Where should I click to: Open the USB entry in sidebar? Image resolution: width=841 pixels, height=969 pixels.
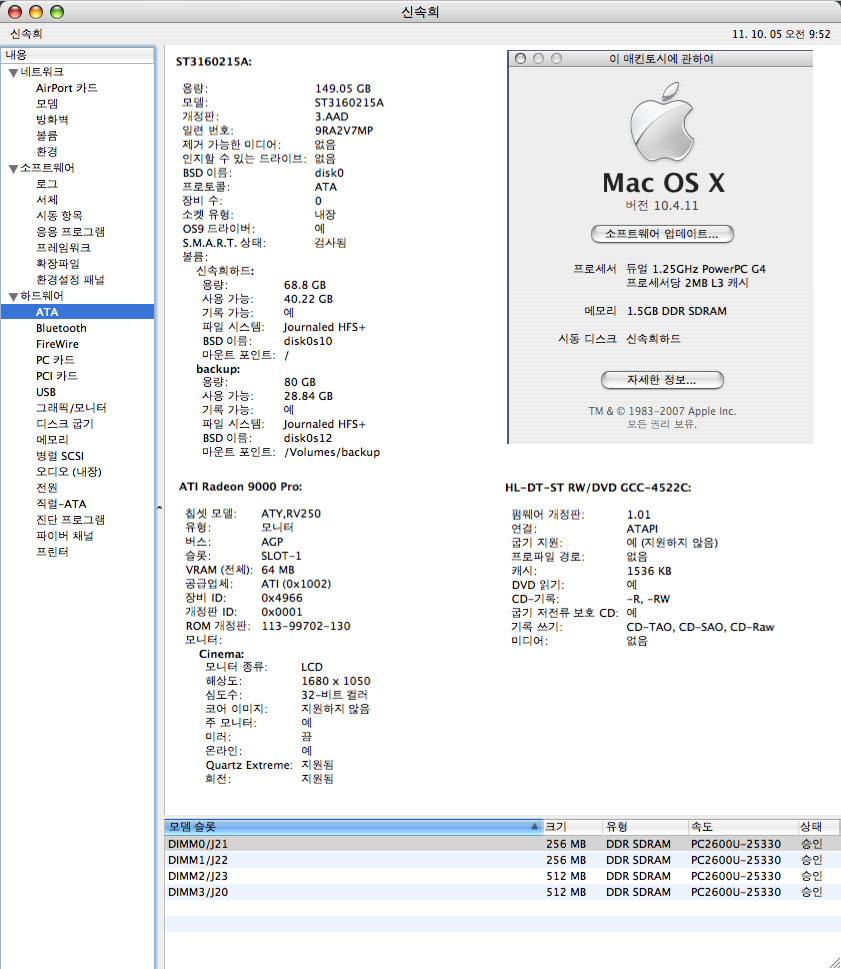pos(46,392)
